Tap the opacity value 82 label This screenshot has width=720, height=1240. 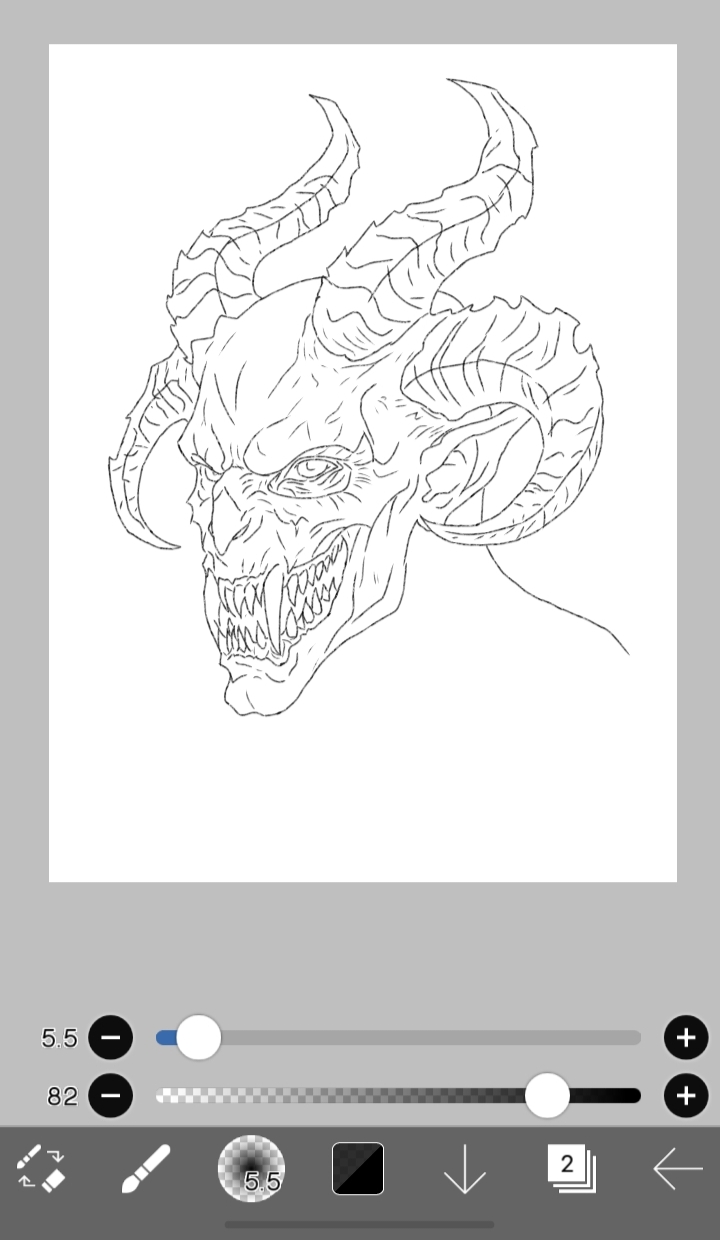62,1097
